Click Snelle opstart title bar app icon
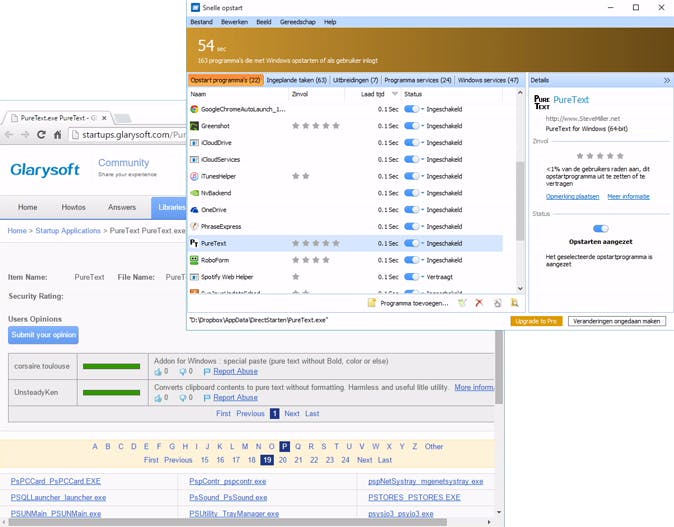 (196, 8)
